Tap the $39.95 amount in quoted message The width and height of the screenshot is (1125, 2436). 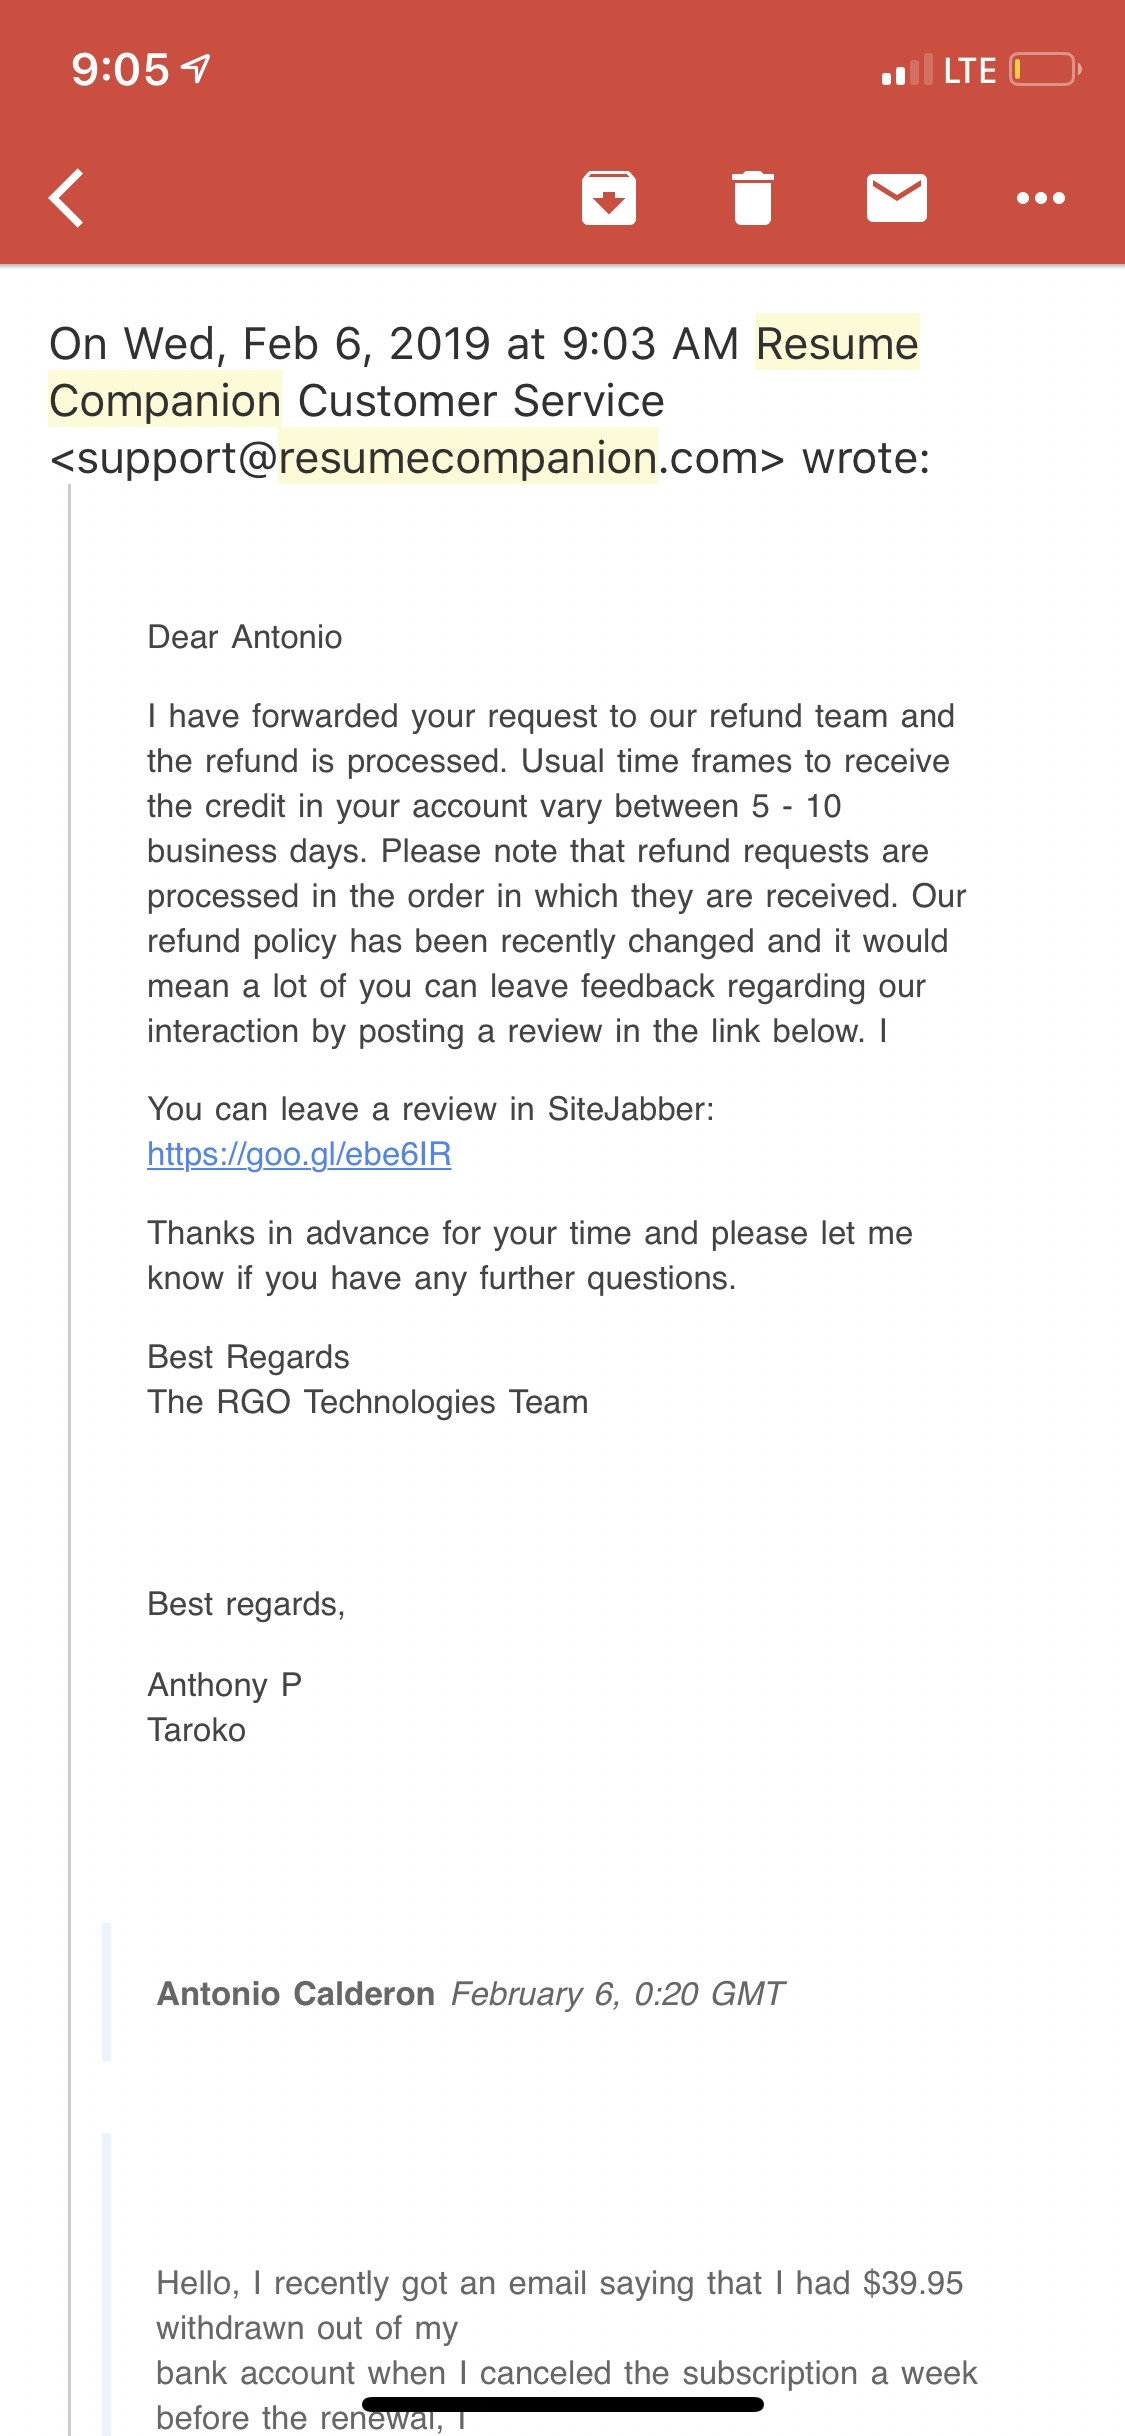[912, 2283]
